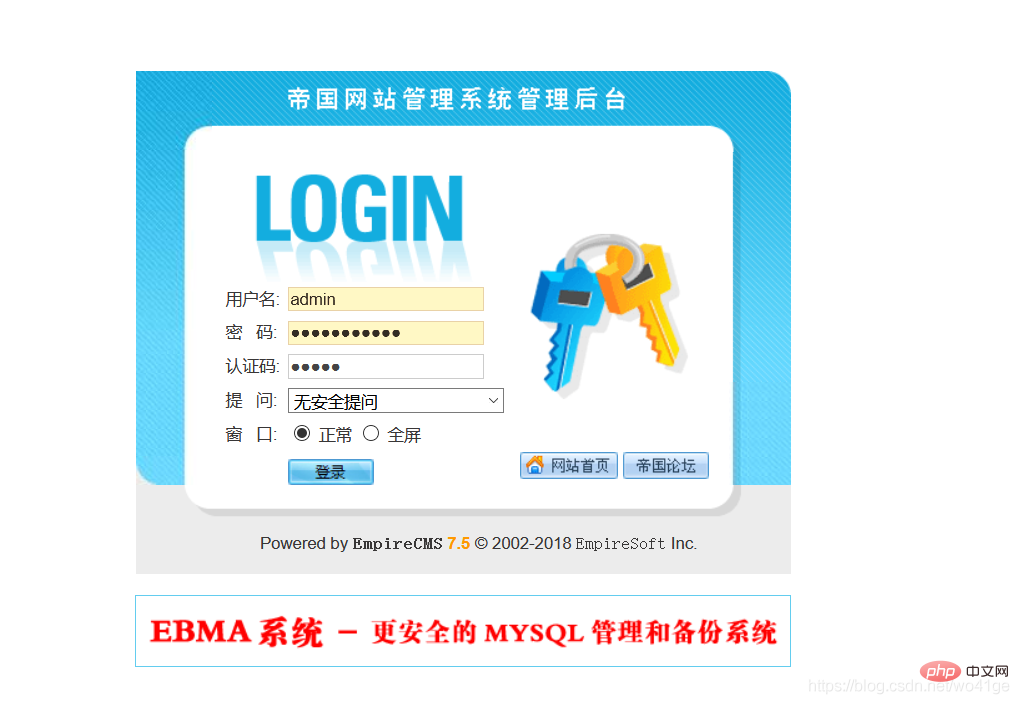Select the 全屏 window radio button

pyautogui.click(x=370, y=433)
